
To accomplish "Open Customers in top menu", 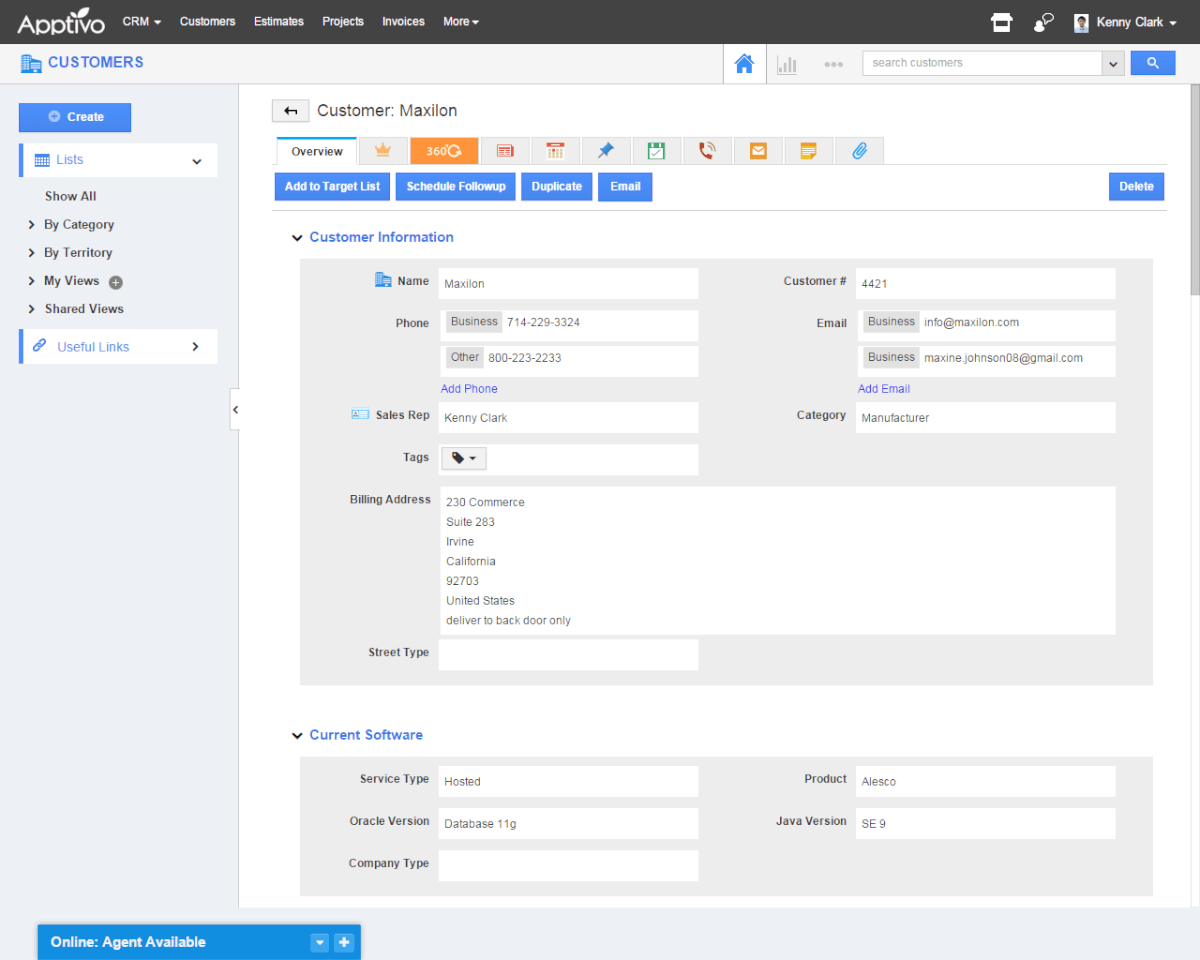I will tap(208, 21).
